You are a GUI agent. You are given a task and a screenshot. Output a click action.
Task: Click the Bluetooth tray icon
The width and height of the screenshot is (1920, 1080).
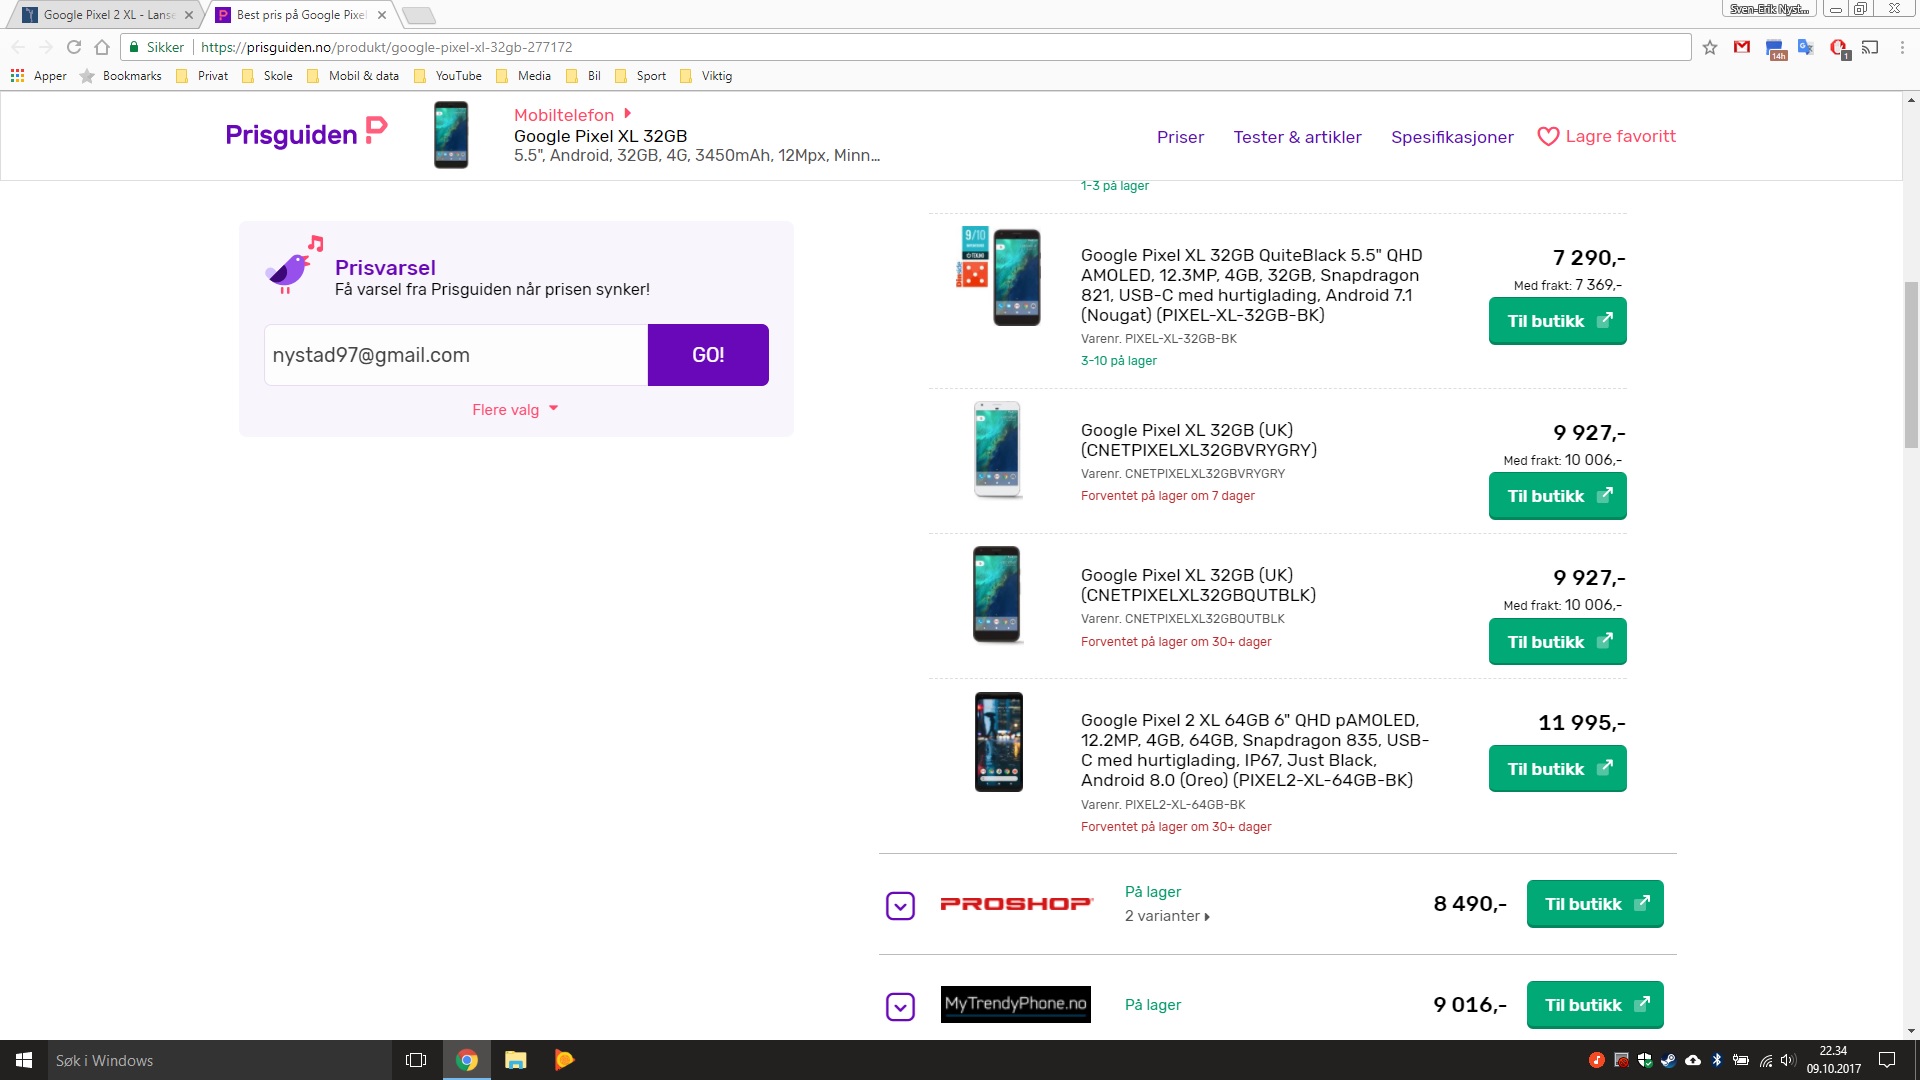[x=1717, y=1060]
